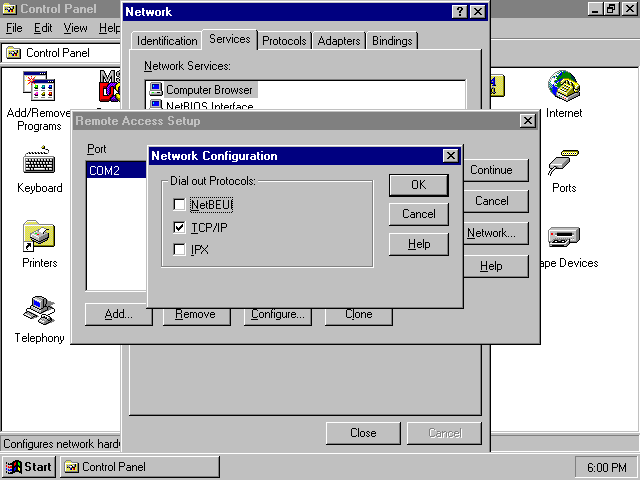The height and width of the screenshot is (480, 640).
Task: Open the File menu in Control Panel
Action: coord(14,28)
